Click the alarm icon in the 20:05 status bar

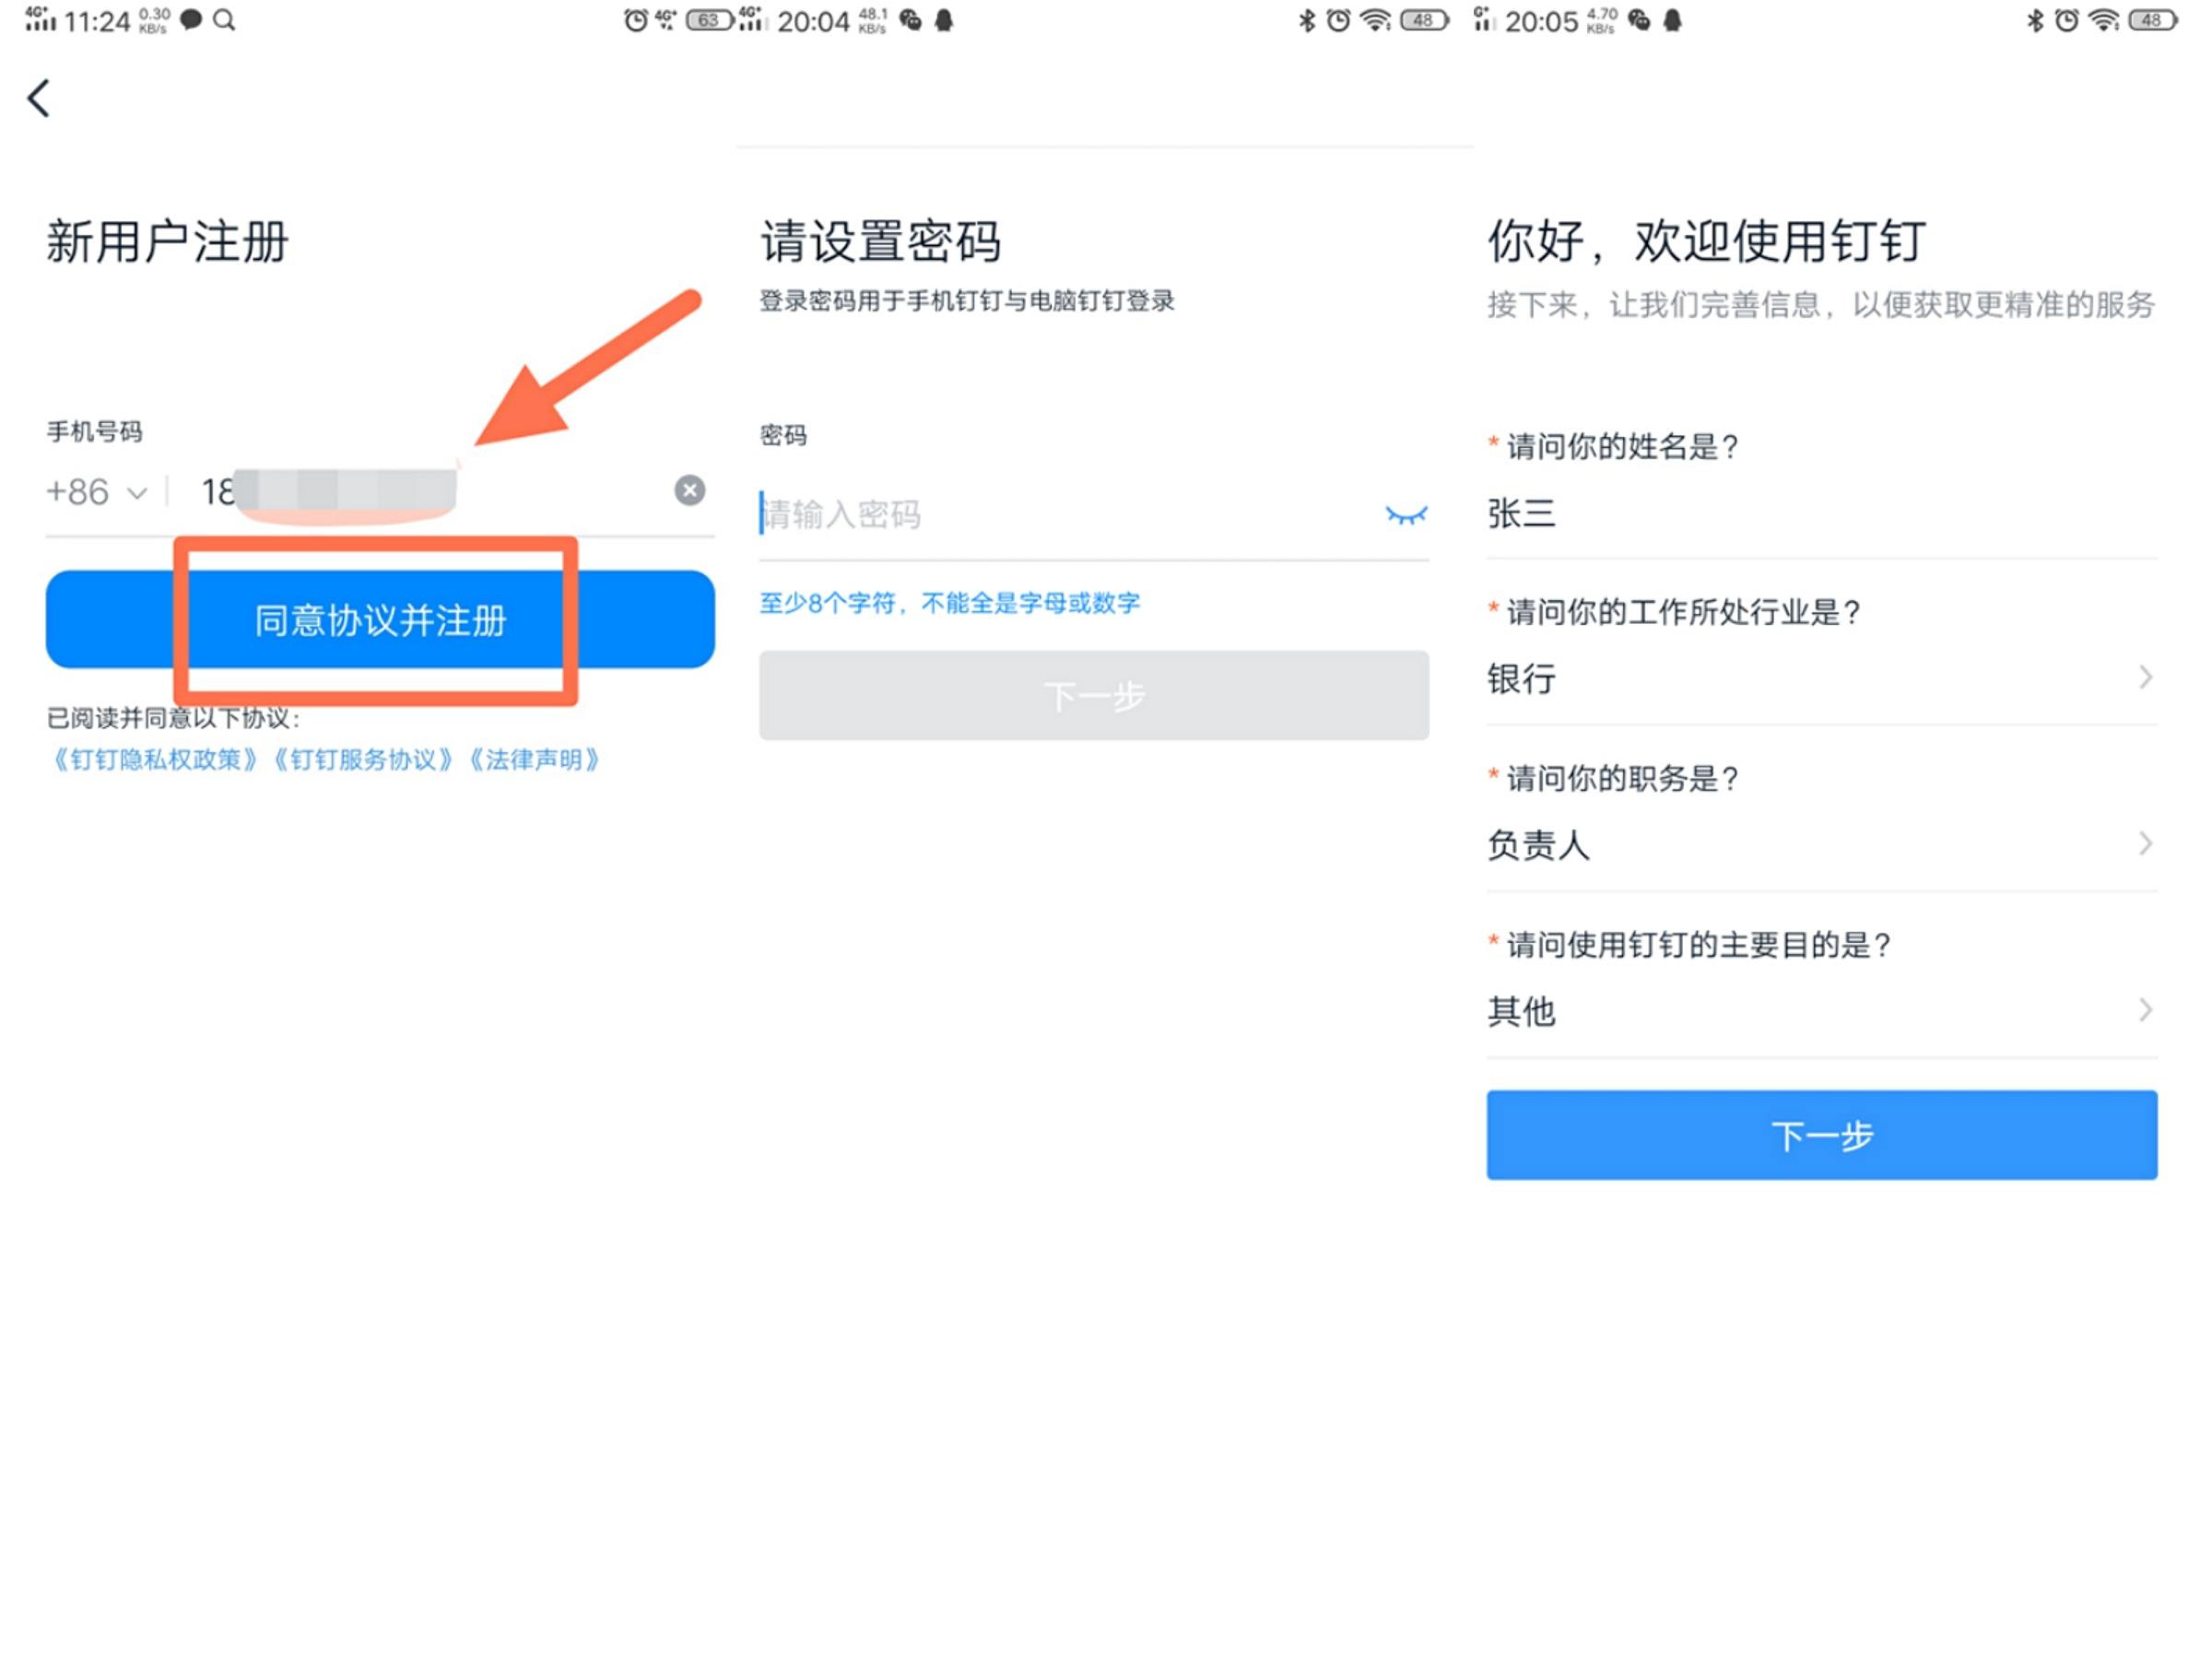(2067, 20)
